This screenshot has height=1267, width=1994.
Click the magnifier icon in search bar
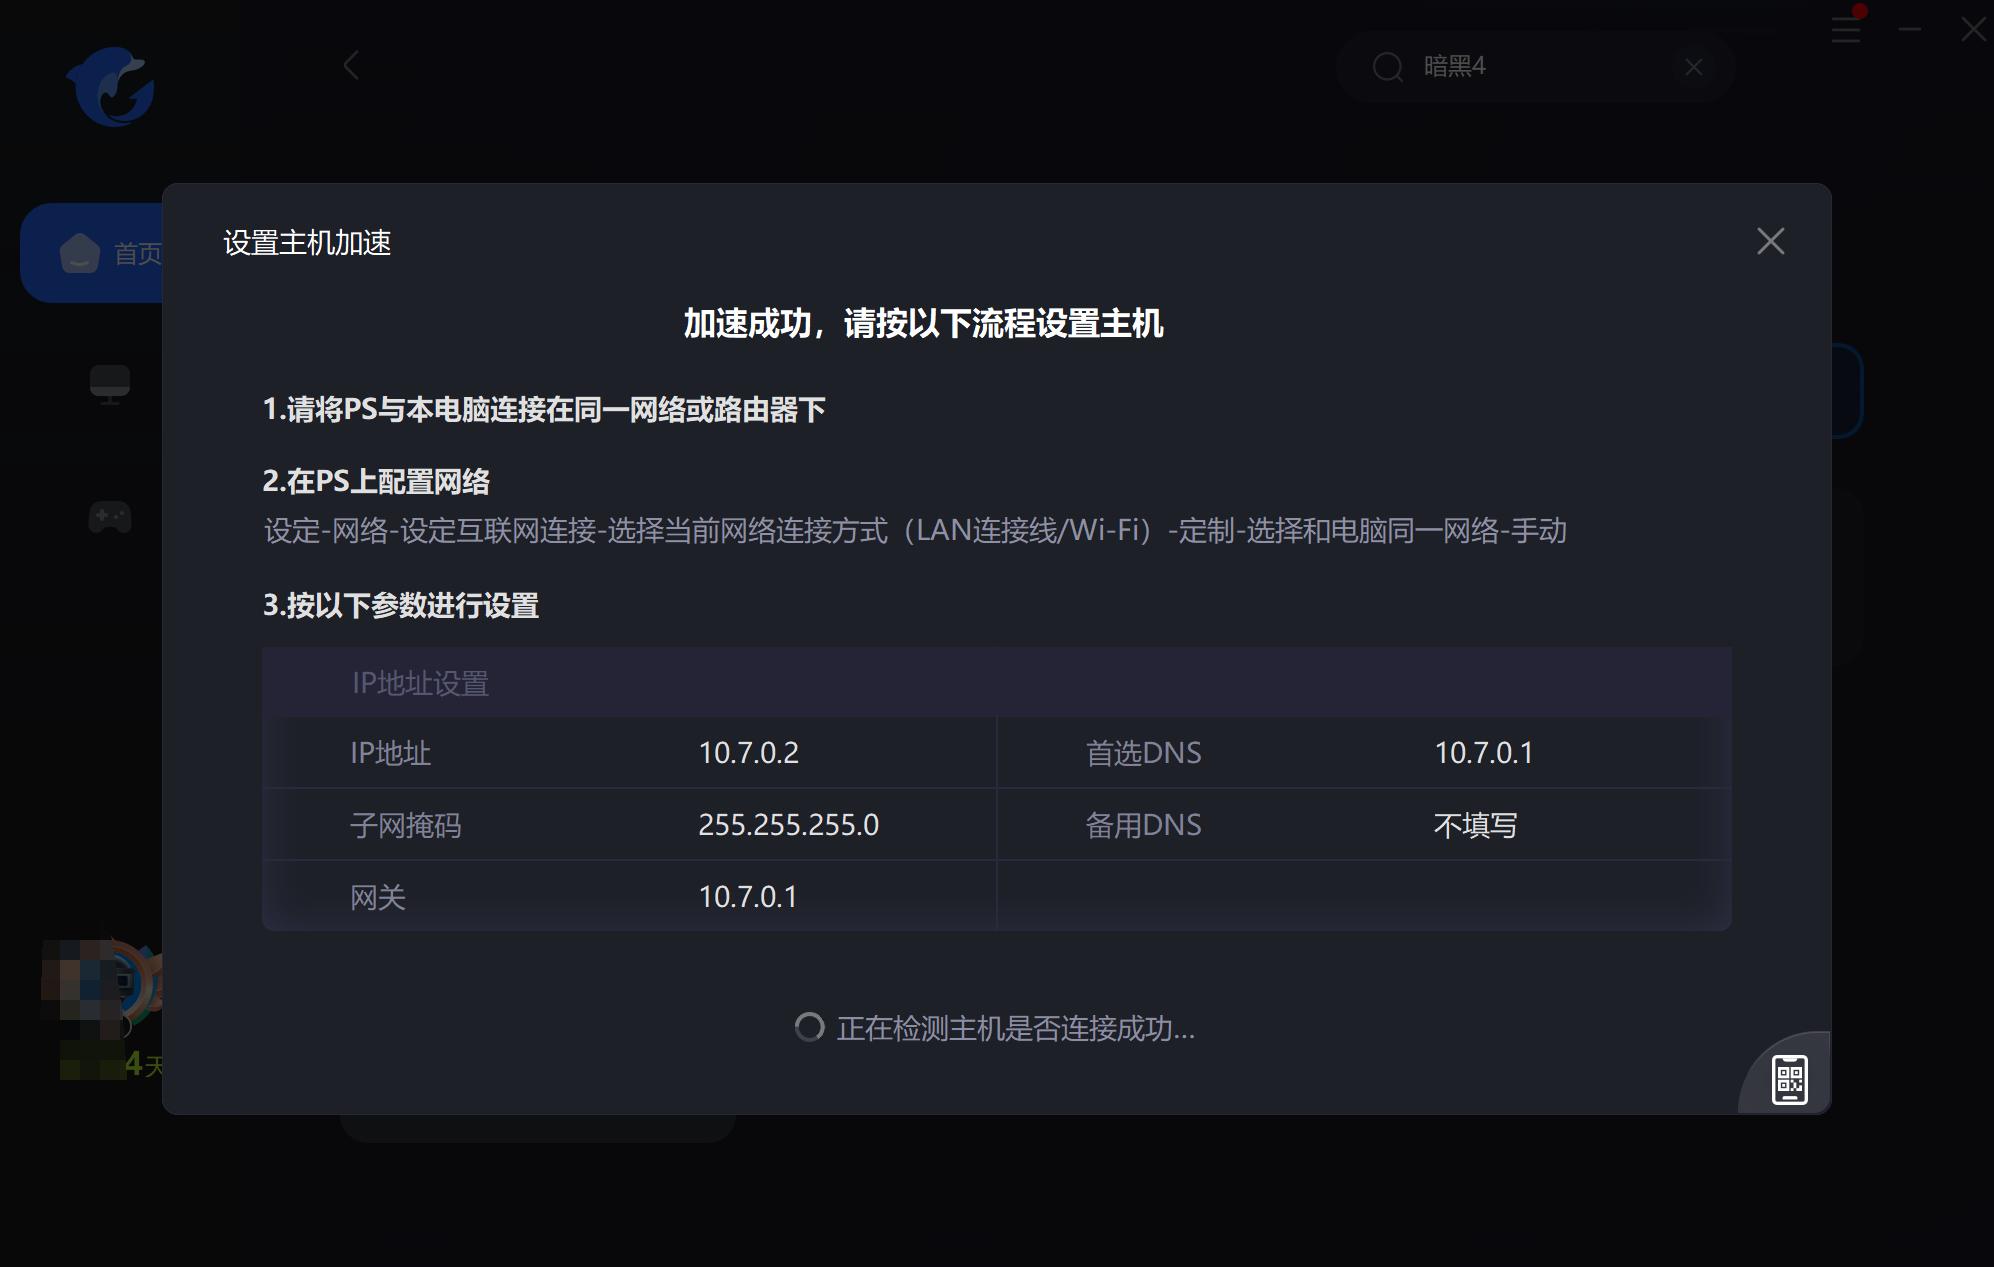coord(1387,67)
